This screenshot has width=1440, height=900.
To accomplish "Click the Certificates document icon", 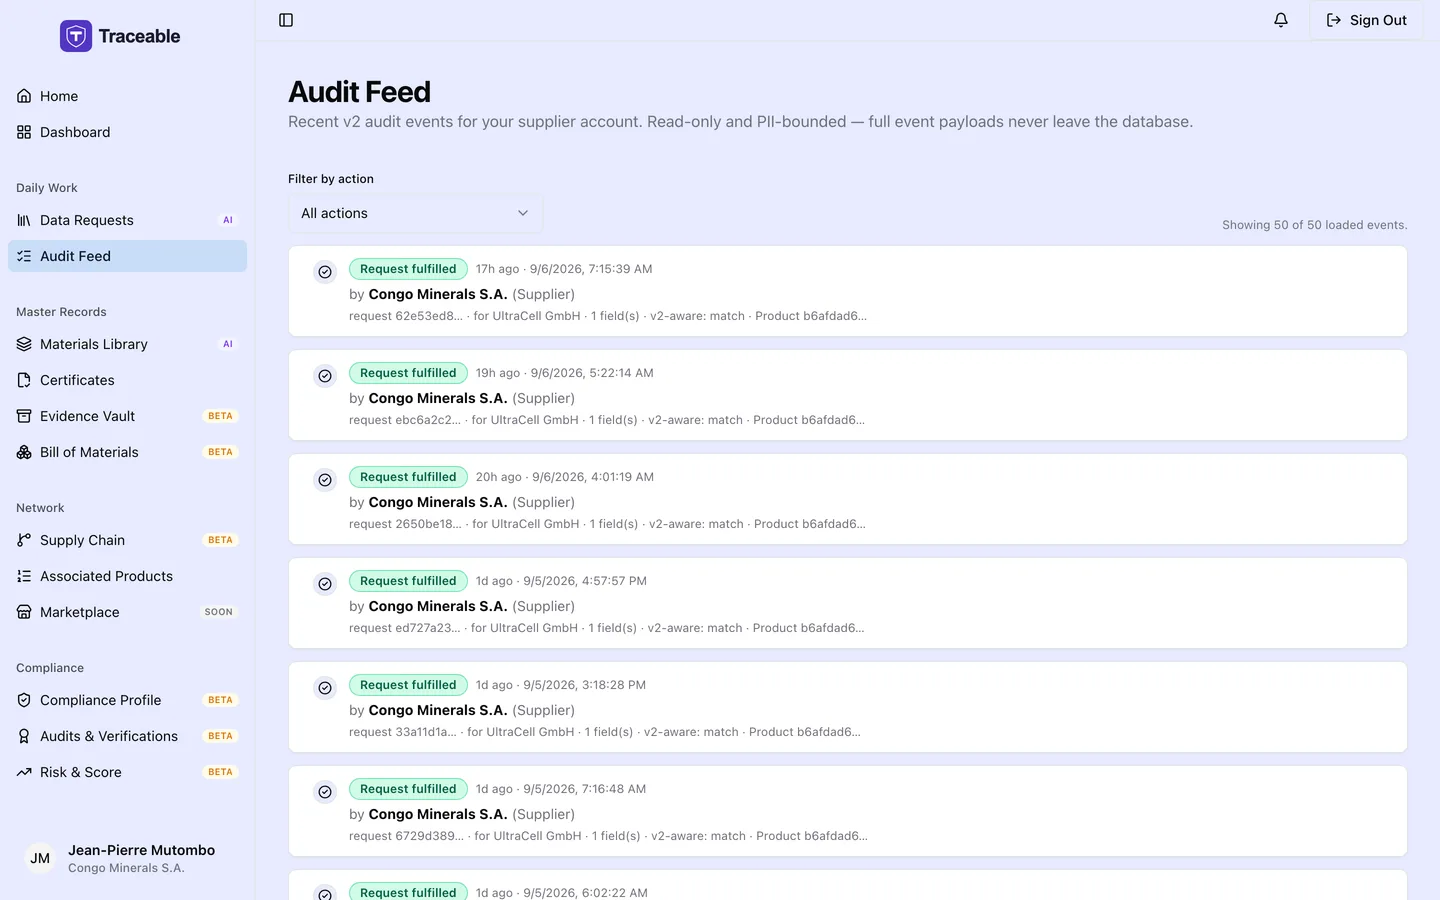I will pyautogui.click(x=24, y=380).
